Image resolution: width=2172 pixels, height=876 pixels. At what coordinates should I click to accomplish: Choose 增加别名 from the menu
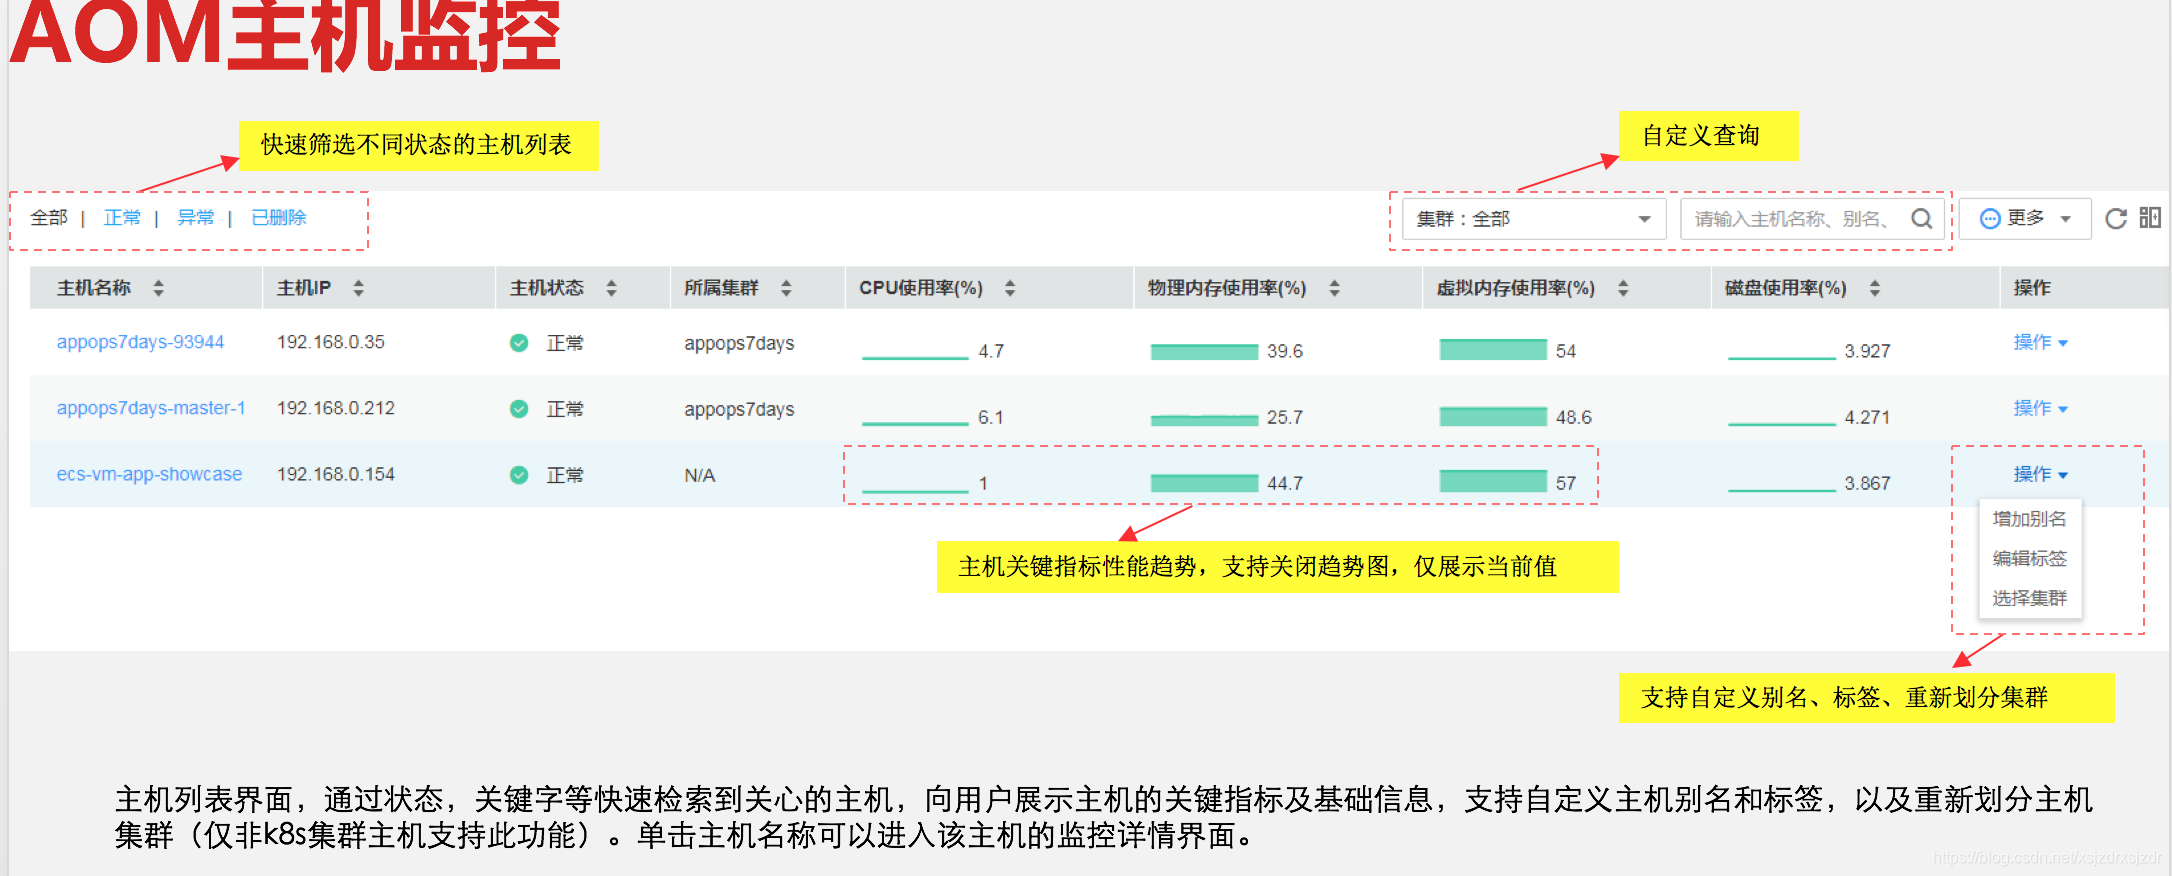2029,519
